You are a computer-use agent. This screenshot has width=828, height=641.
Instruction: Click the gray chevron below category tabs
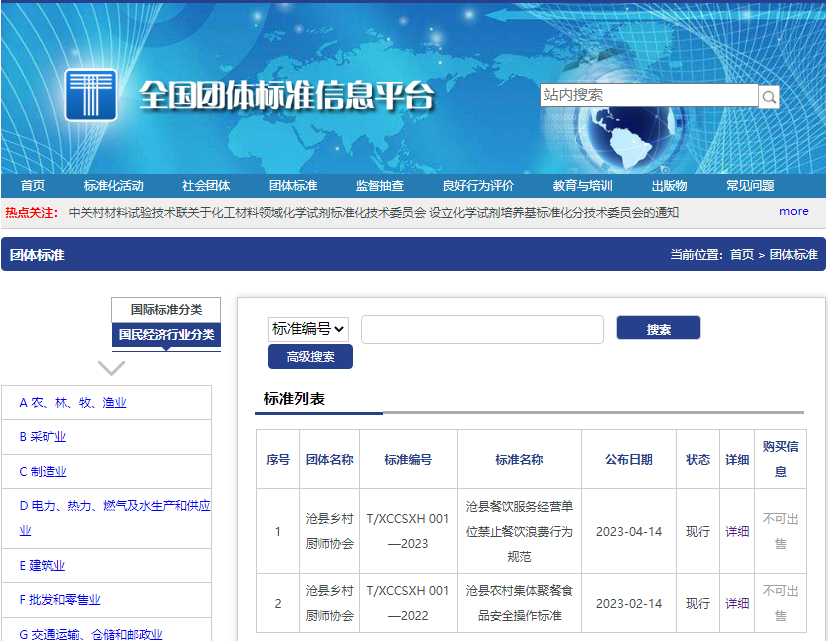coord(111,368)
